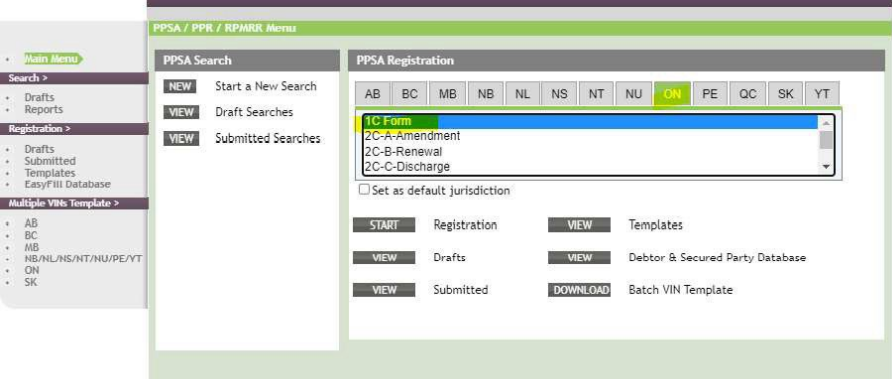
Task: Select the NB jurisdiction tab
Action: (x=485, y=94)
